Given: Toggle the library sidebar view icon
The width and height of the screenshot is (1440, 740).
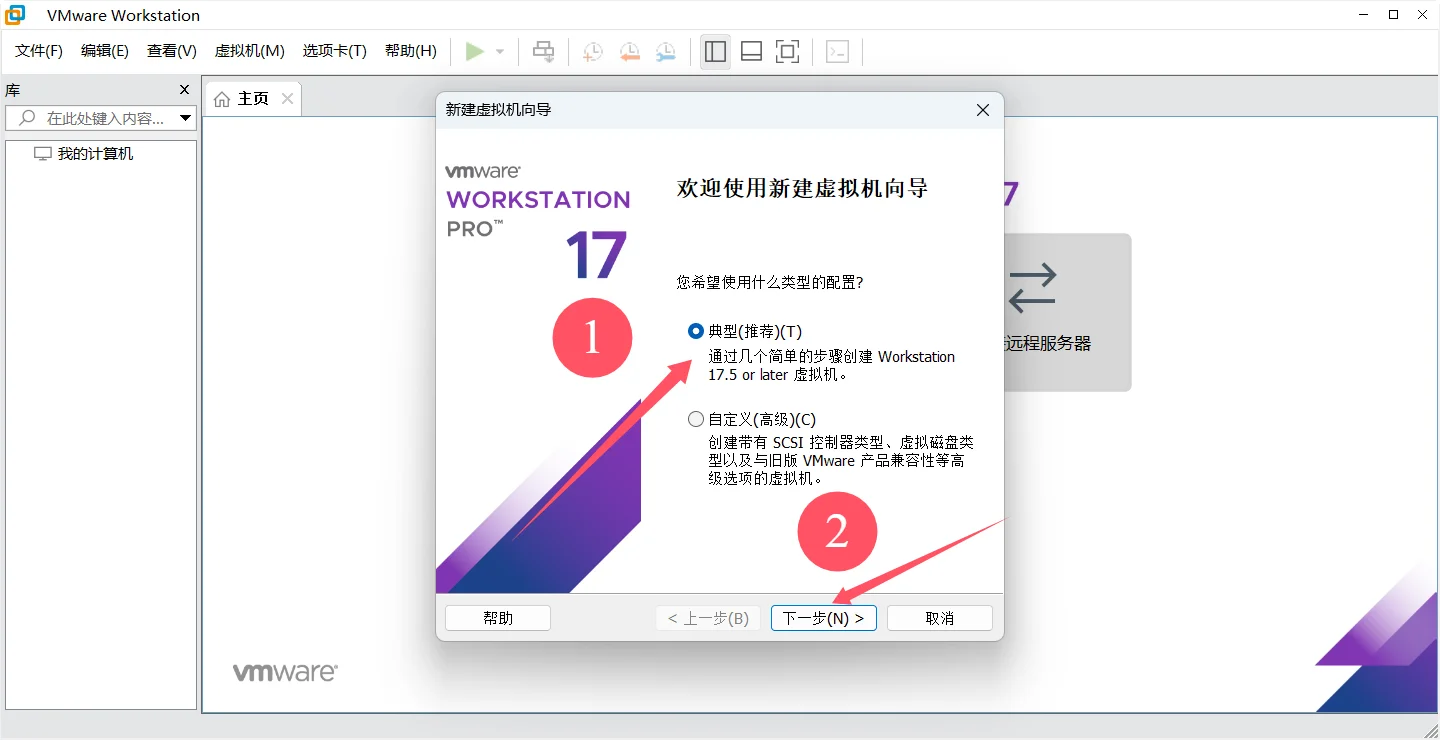Looking at the screenshot, I should pos(715,51).
